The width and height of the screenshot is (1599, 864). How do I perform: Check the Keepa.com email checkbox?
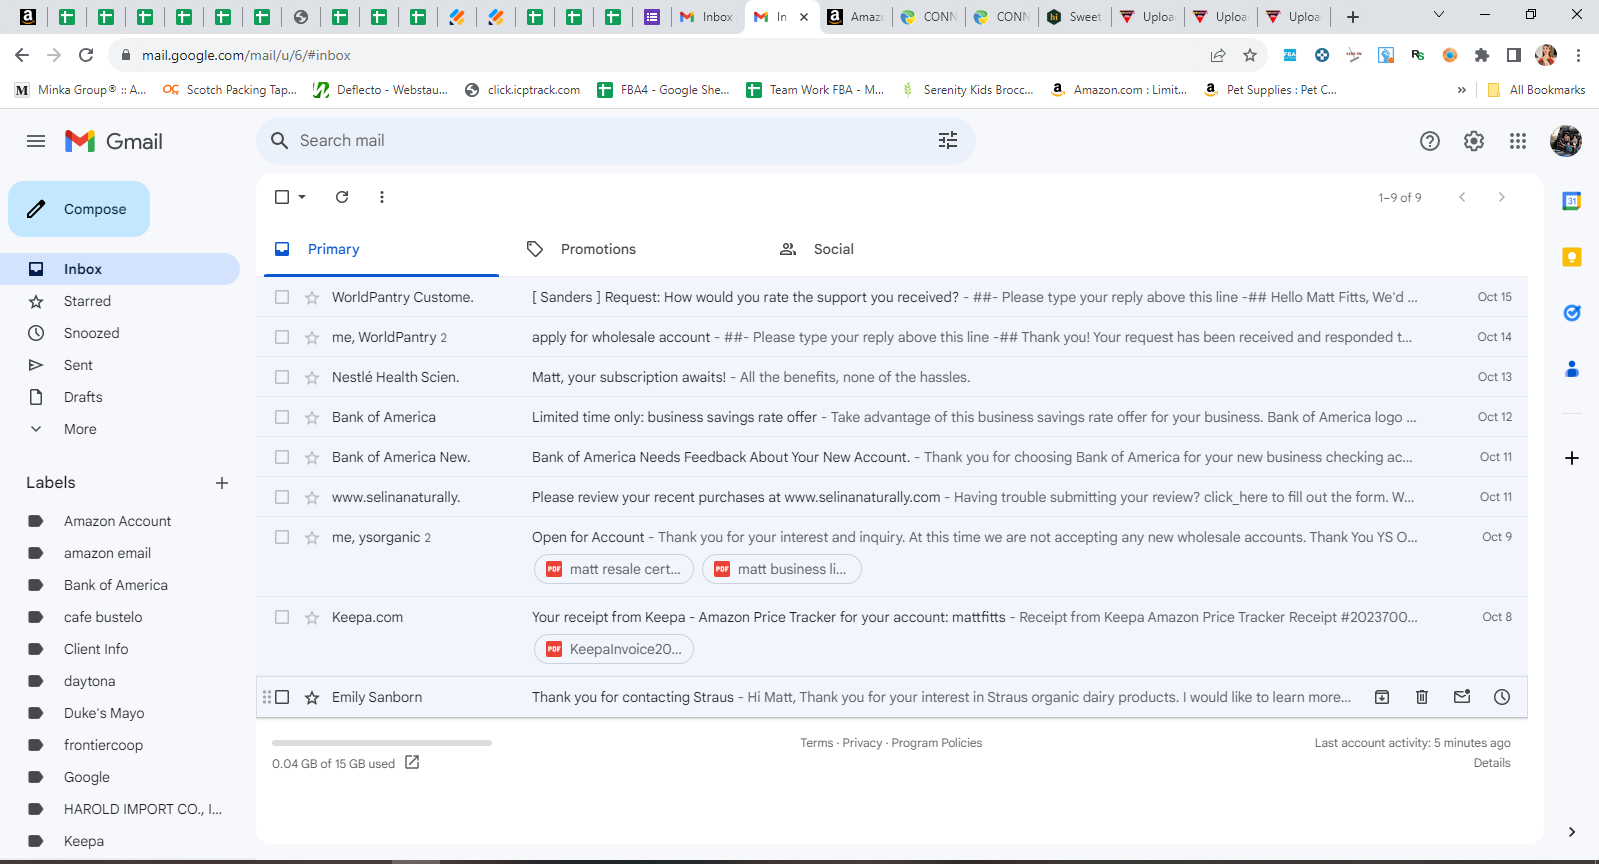[x=282, y=617]
